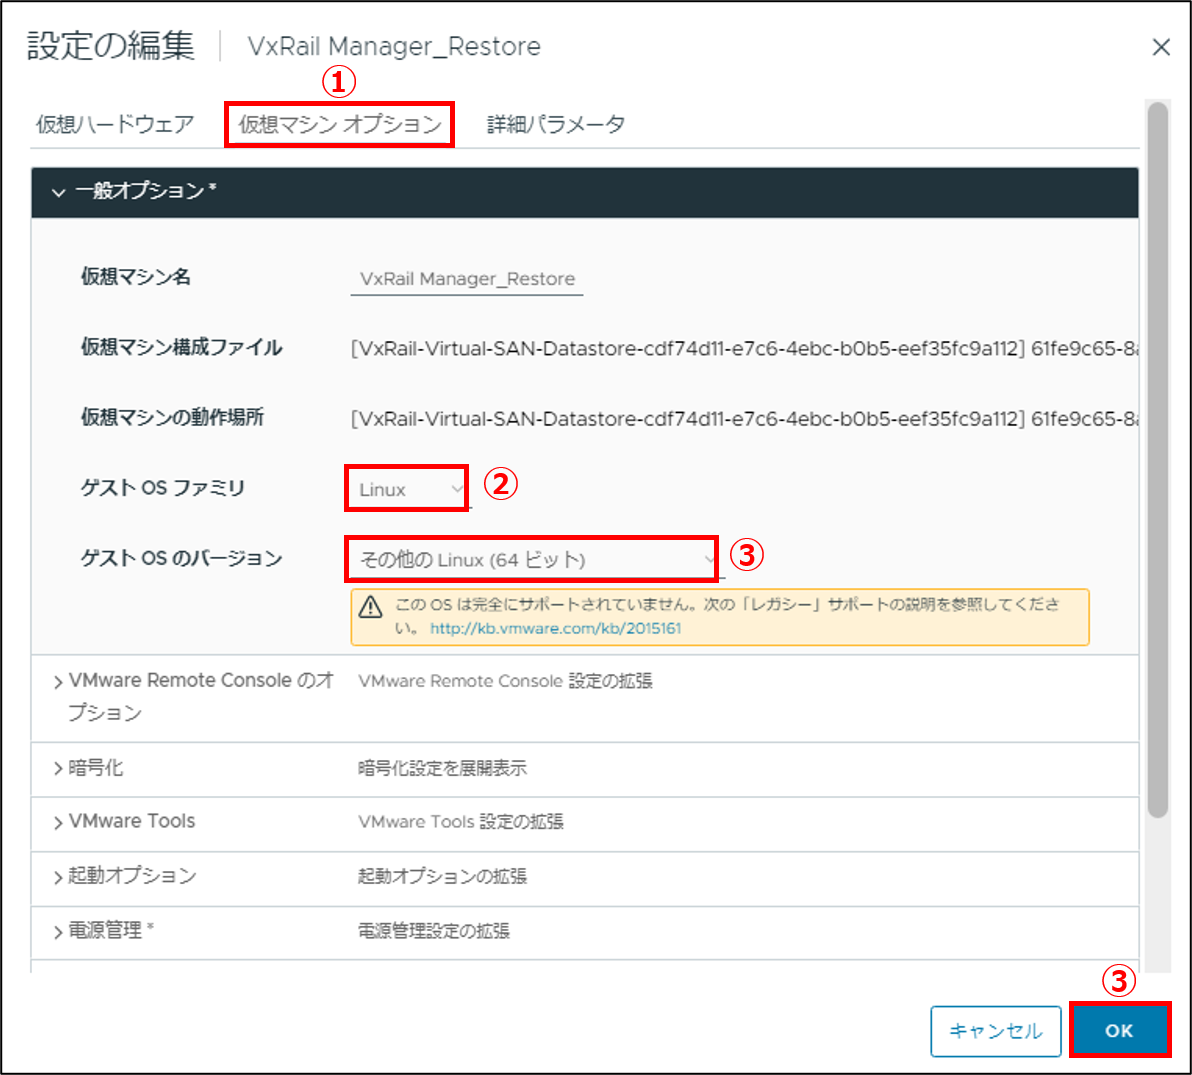Collapse the 一般オプション section
Screen dimensions: 1192x1075
[59, 192]
